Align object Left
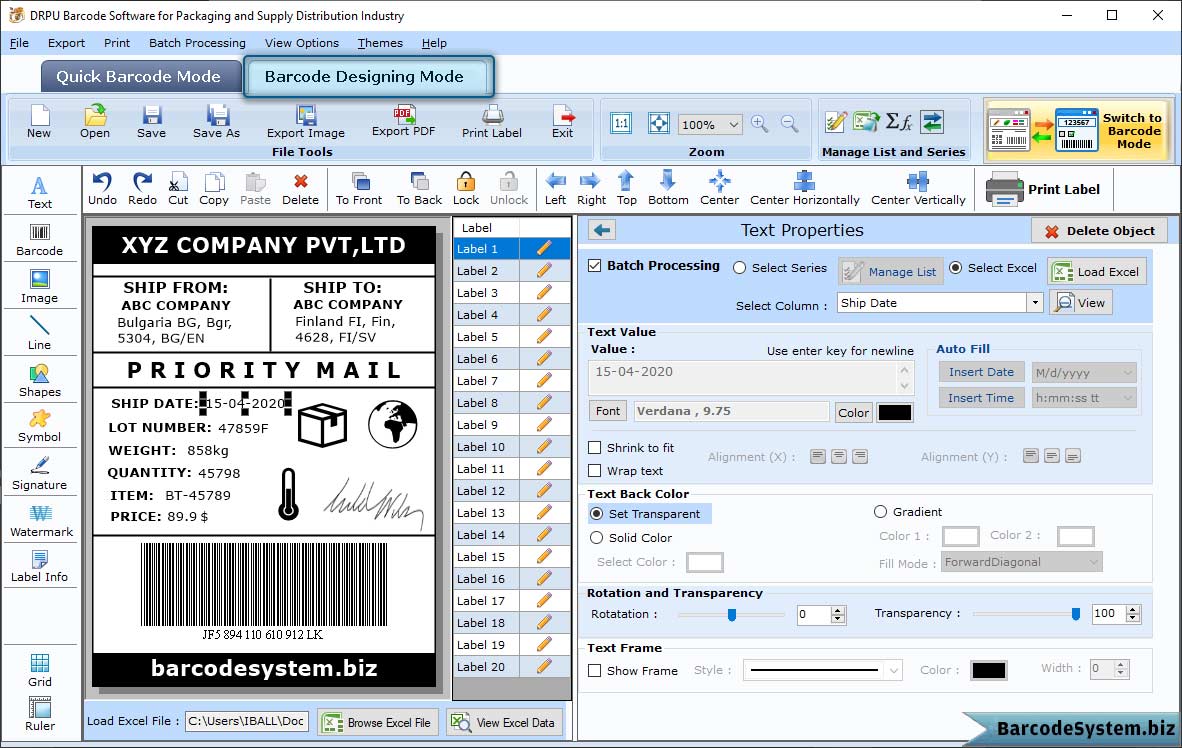 (556, 189)
